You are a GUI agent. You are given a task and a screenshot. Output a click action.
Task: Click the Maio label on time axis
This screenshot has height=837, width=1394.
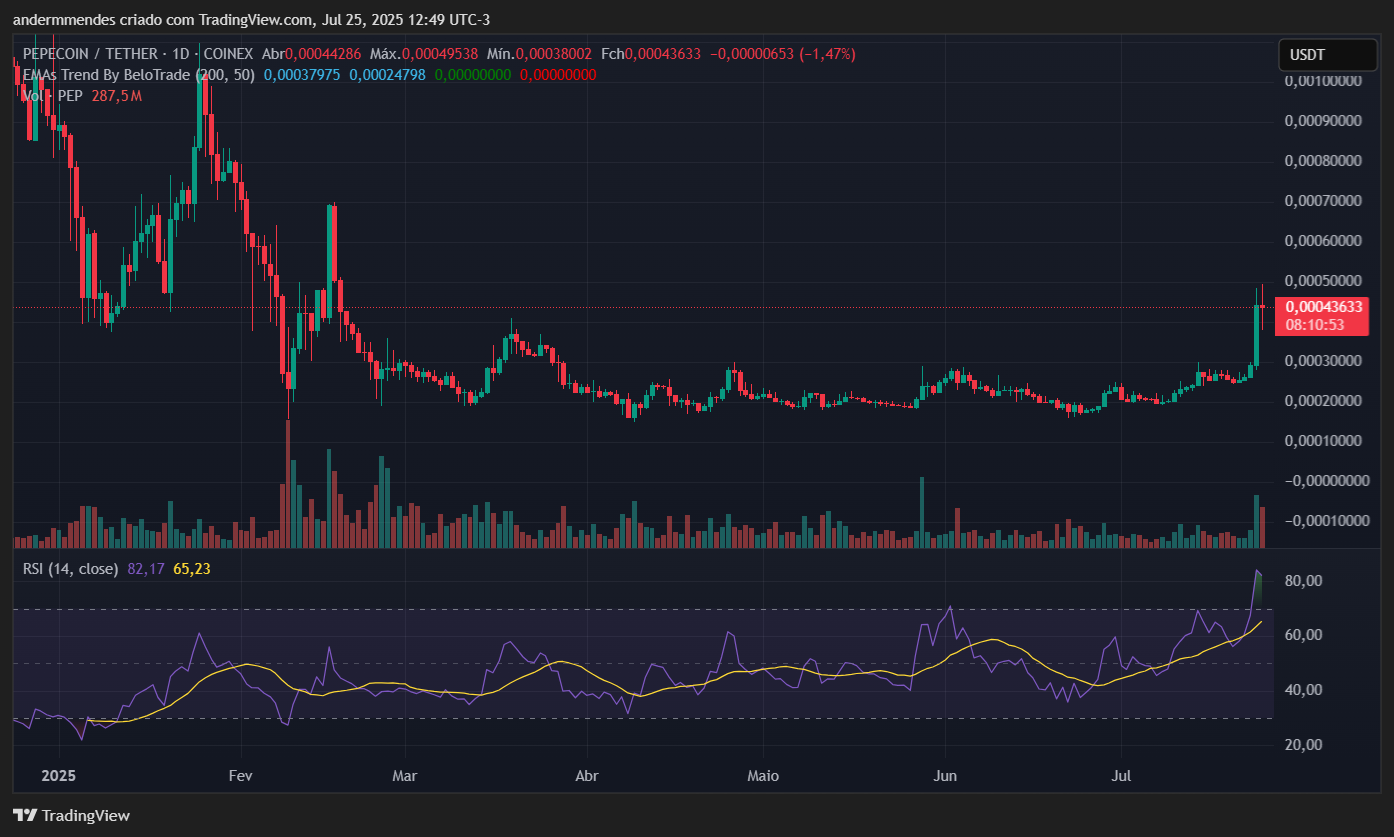762,776
